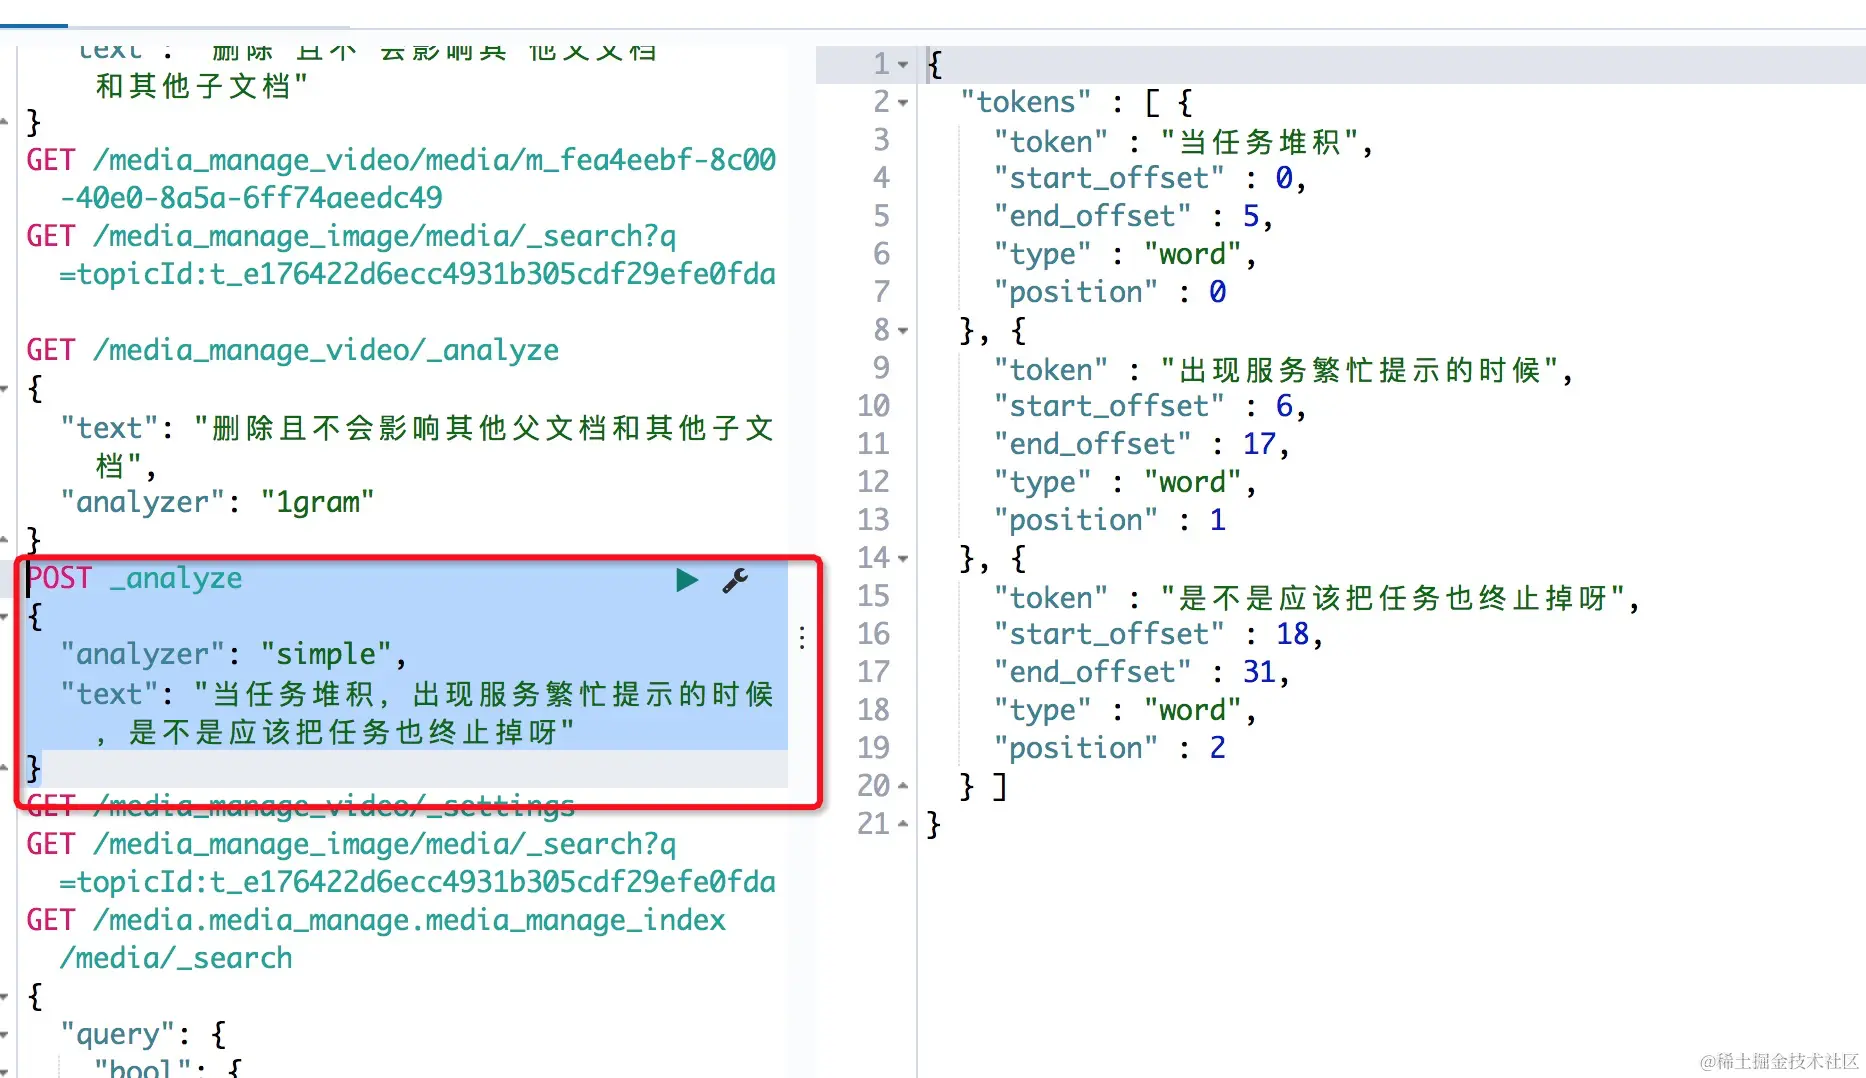Click line number 19 in the response gutter
This screenshot has width=1866, height=1078.
coord(873,748)
